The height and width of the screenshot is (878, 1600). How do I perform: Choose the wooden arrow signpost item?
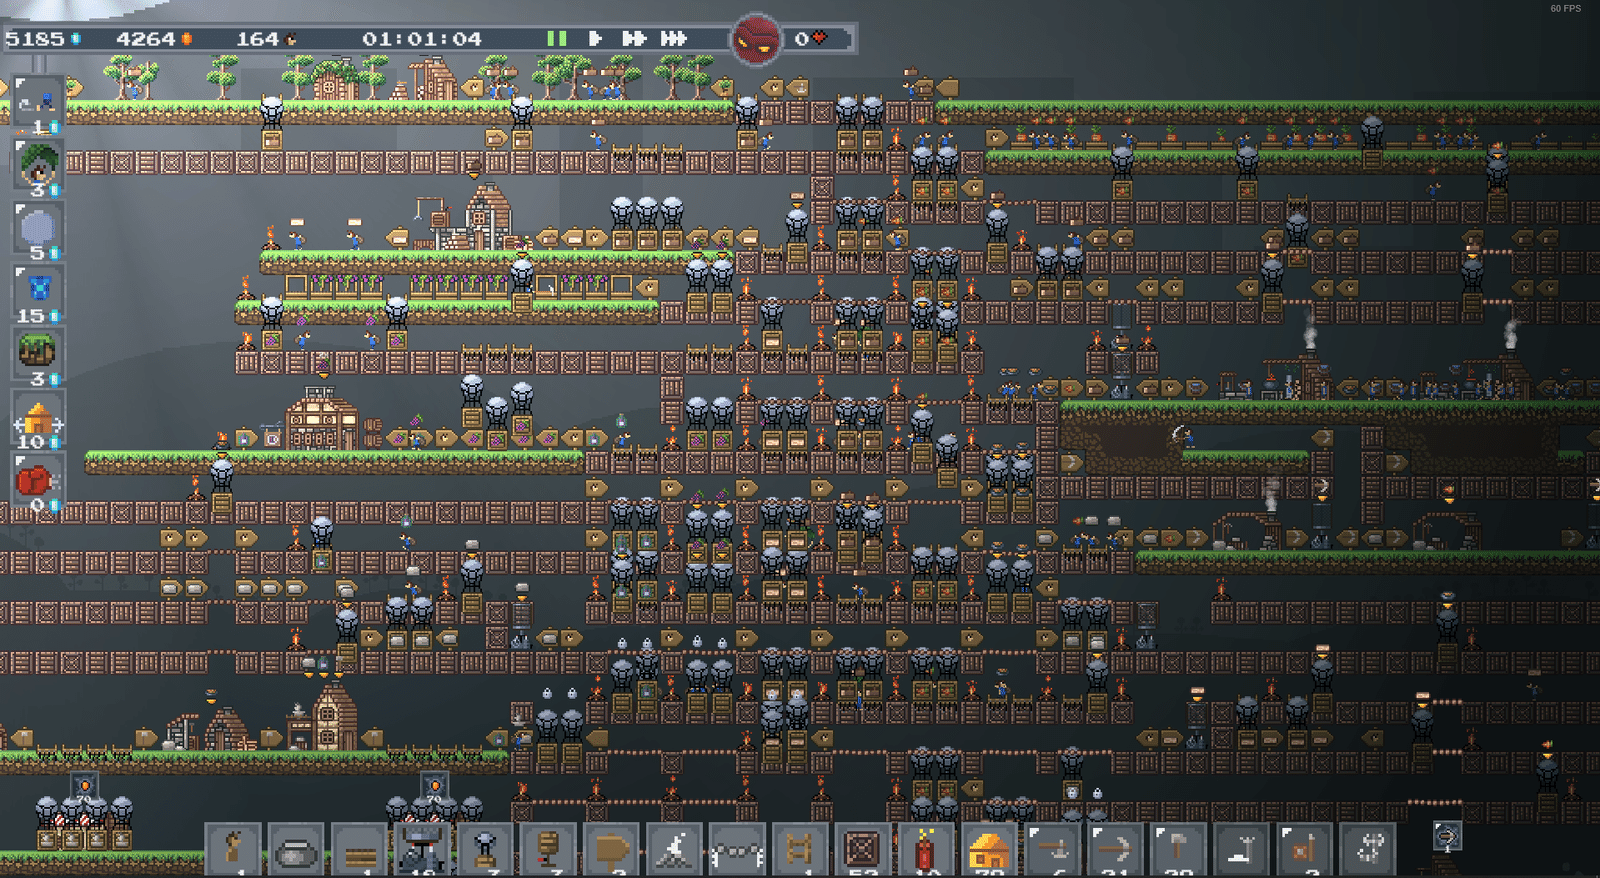pos(611,850)
